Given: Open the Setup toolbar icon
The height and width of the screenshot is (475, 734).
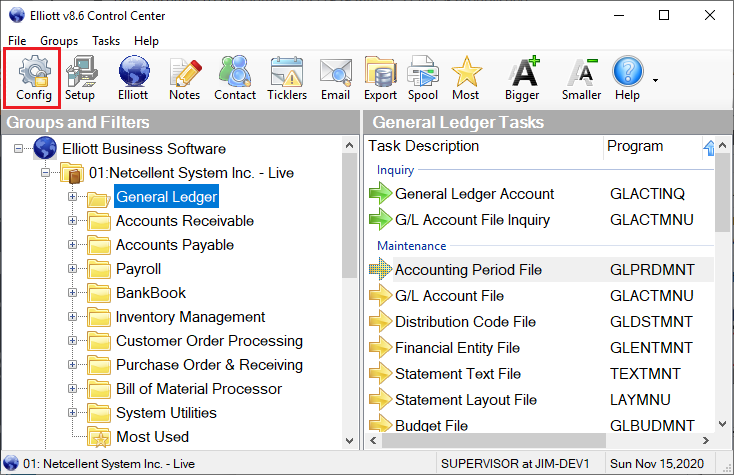Looking at the screenshot, I should point(81,78).
